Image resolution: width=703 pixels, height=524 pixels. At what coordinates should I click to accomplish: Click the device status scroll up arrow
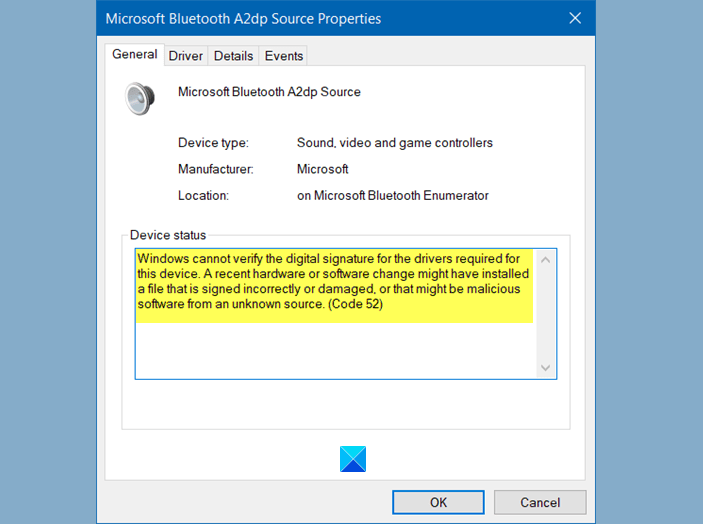click(545, 260)
